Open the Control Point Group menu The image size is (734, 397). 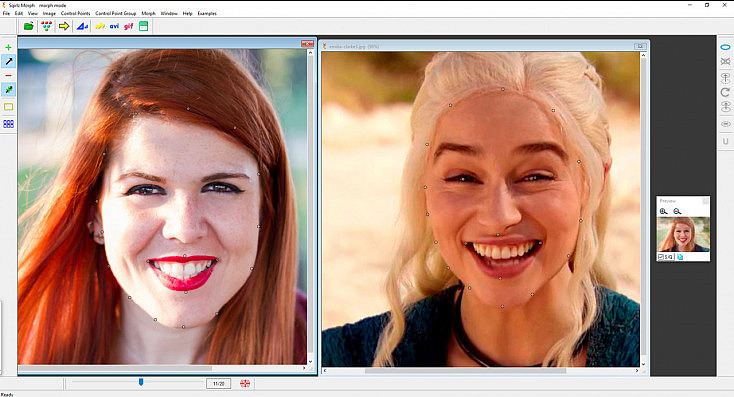(116, 13)
